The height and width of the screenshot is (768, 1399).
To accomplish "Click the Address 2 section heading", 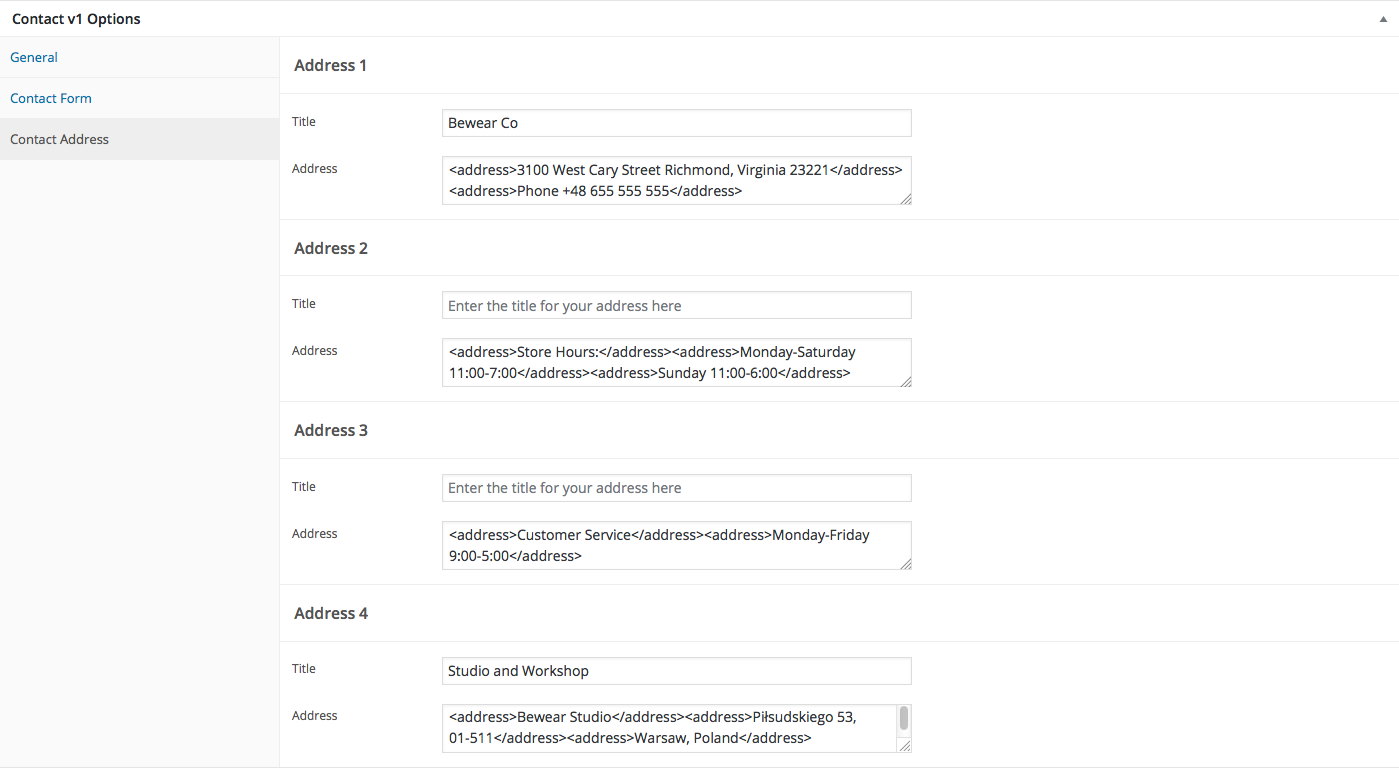I will 331,248.
